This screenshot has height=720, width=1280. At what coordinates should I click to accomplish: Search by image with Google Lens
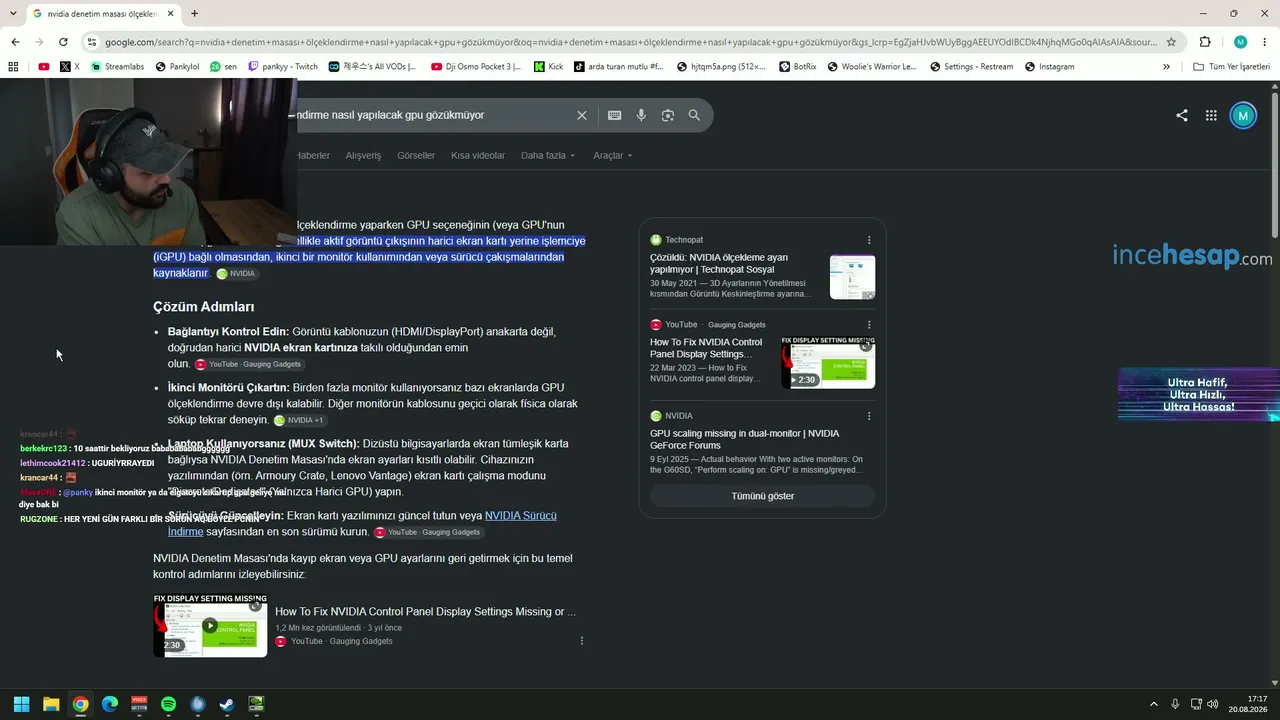[668, 115]
